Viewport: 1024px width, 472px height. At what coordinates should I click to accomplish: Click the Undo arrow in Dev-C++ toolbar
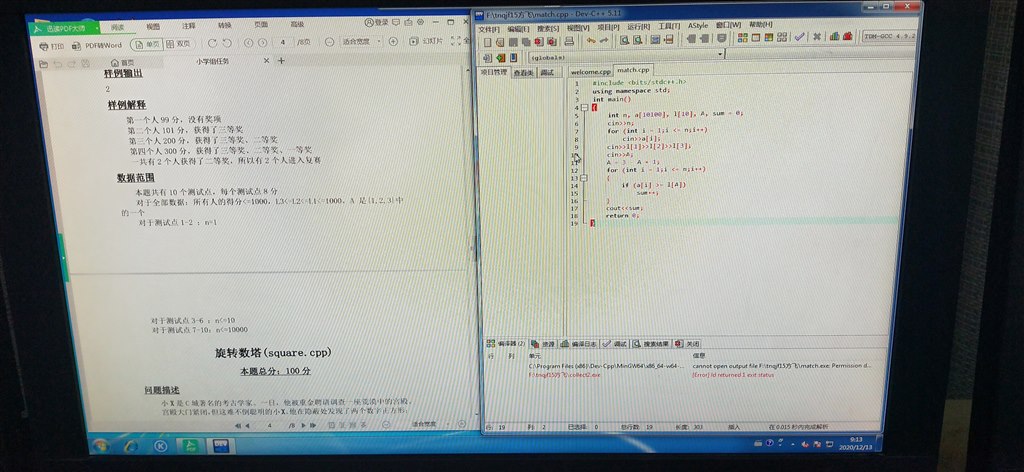tap(591, 40)
